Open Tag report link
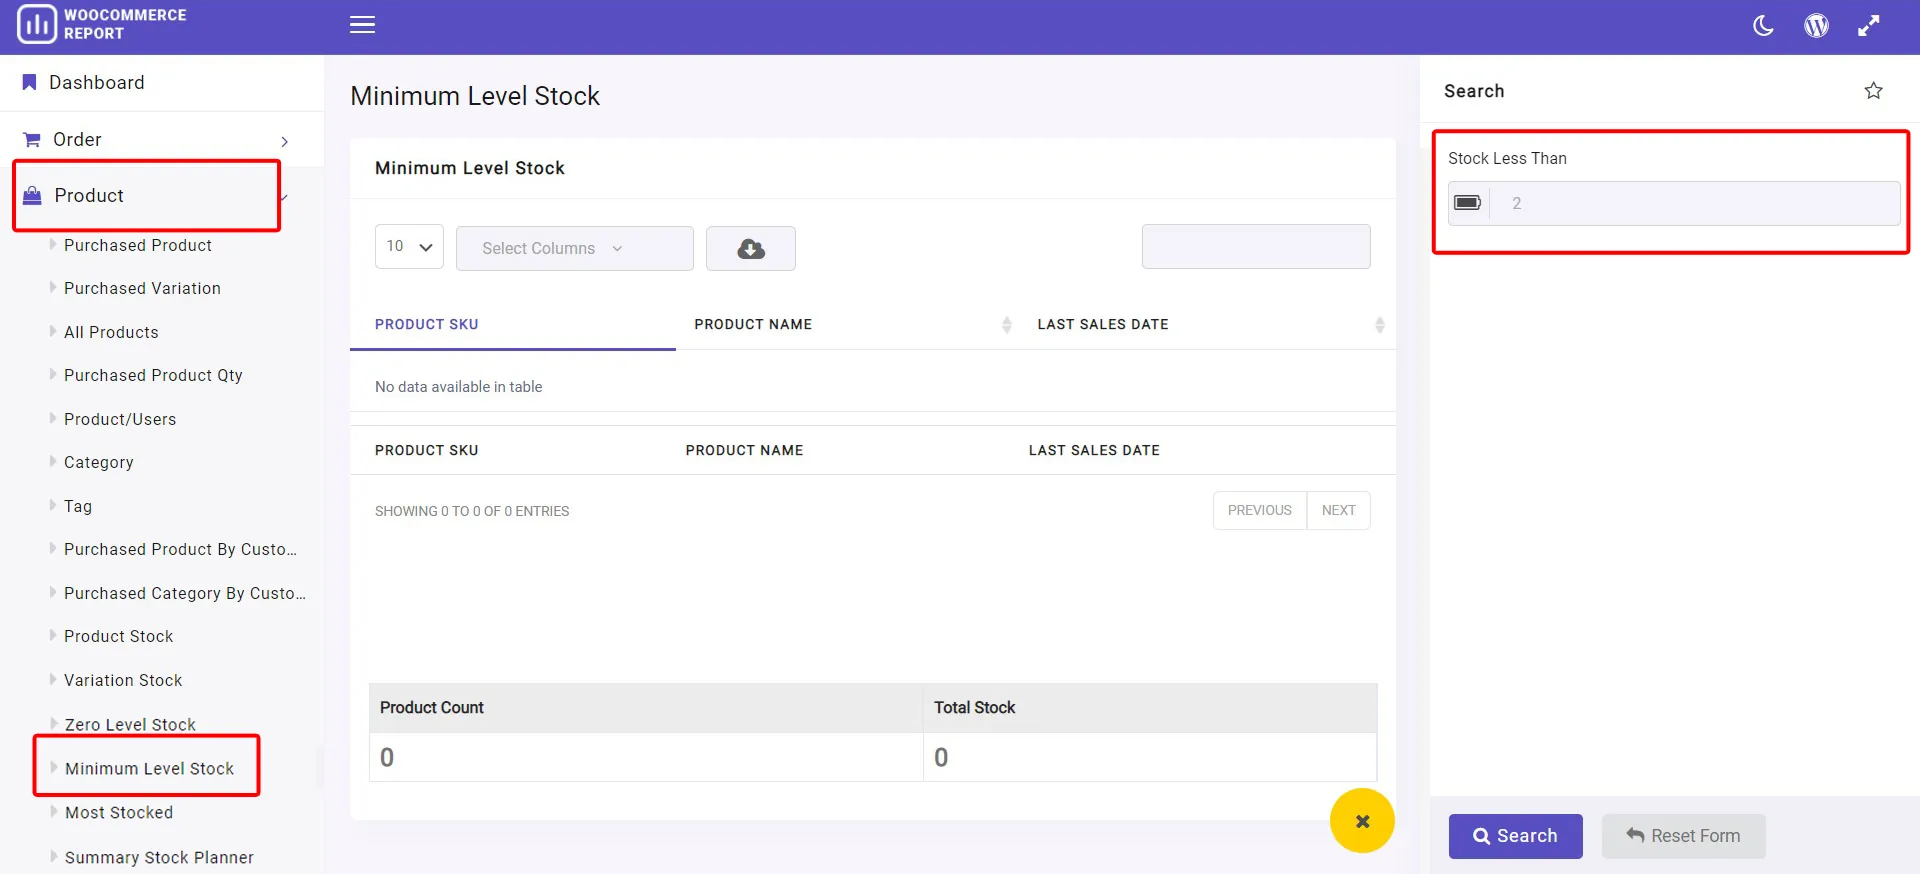Screen dimensions: 1920x874 (x=78, y=506)
